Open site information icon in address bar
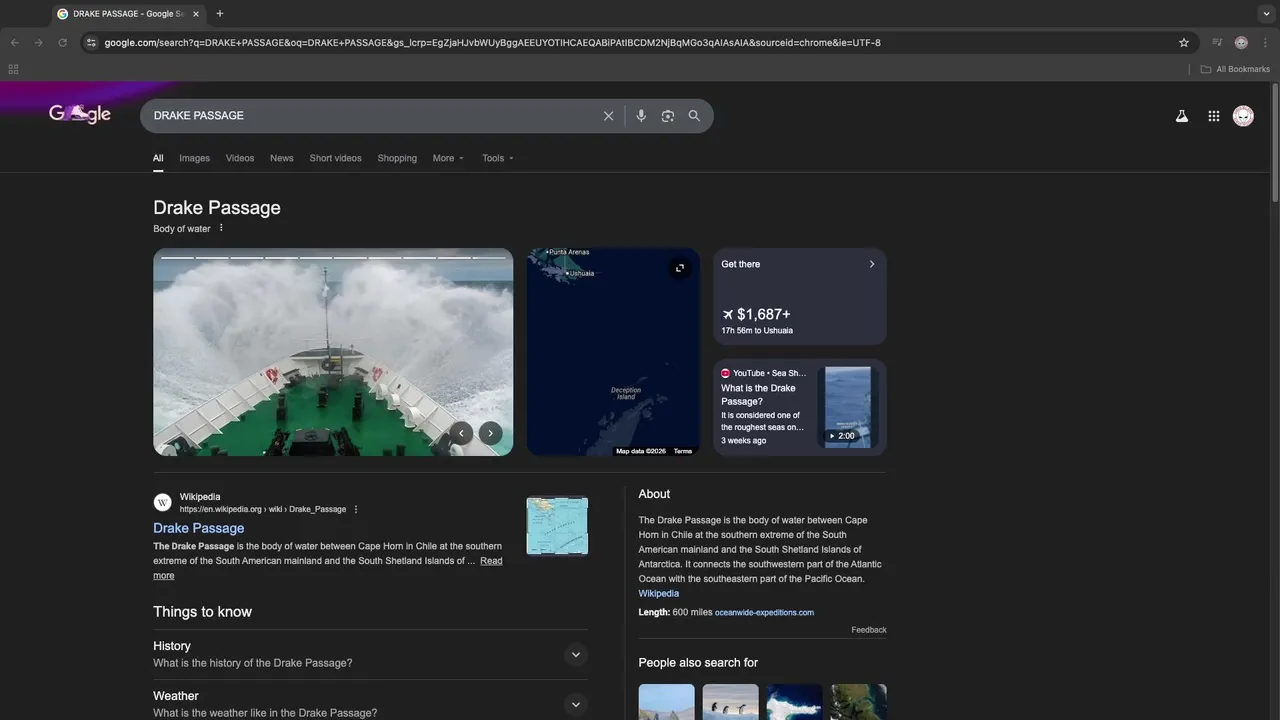 [91, 43]
